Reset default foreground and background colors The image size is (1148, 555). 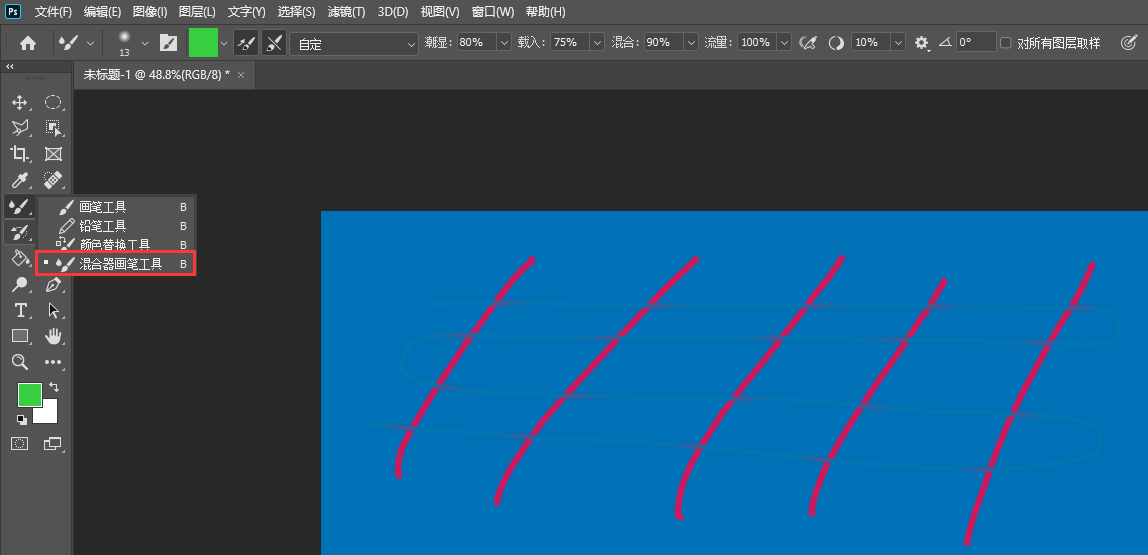click(22, 420)
